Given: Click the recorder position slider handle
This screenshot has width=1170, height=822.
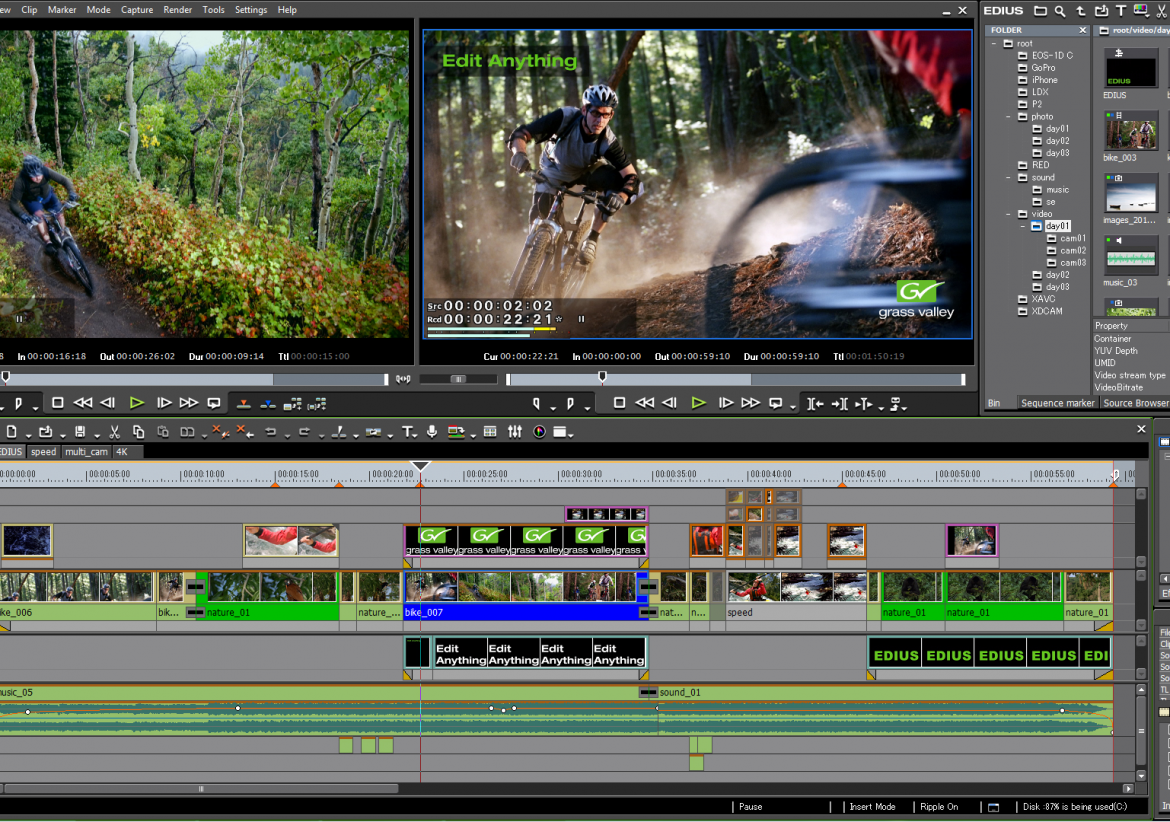Looking at the screenshot, I should (602, 377).
